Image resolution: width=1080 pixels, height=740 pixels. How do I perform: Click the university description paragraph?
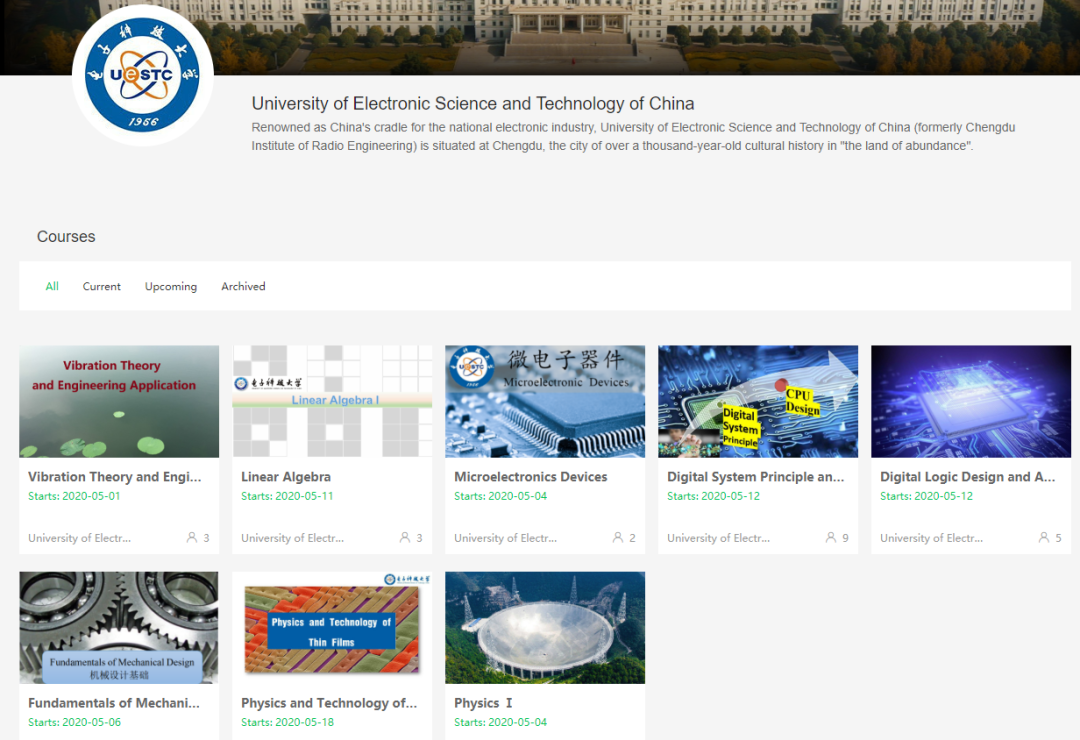coord(633,136)
